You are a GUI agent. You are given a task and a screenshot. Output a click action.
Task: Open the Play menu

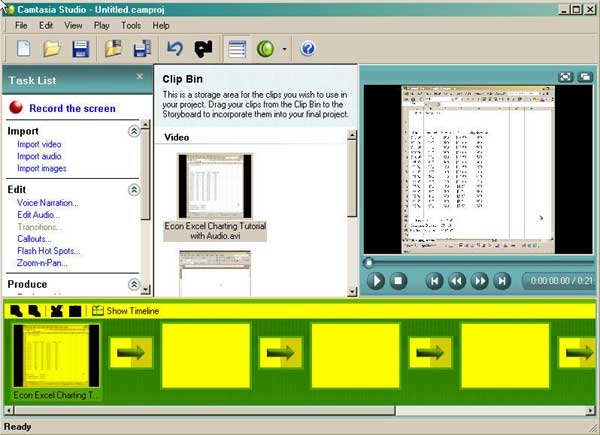click(x=101, y=26)
